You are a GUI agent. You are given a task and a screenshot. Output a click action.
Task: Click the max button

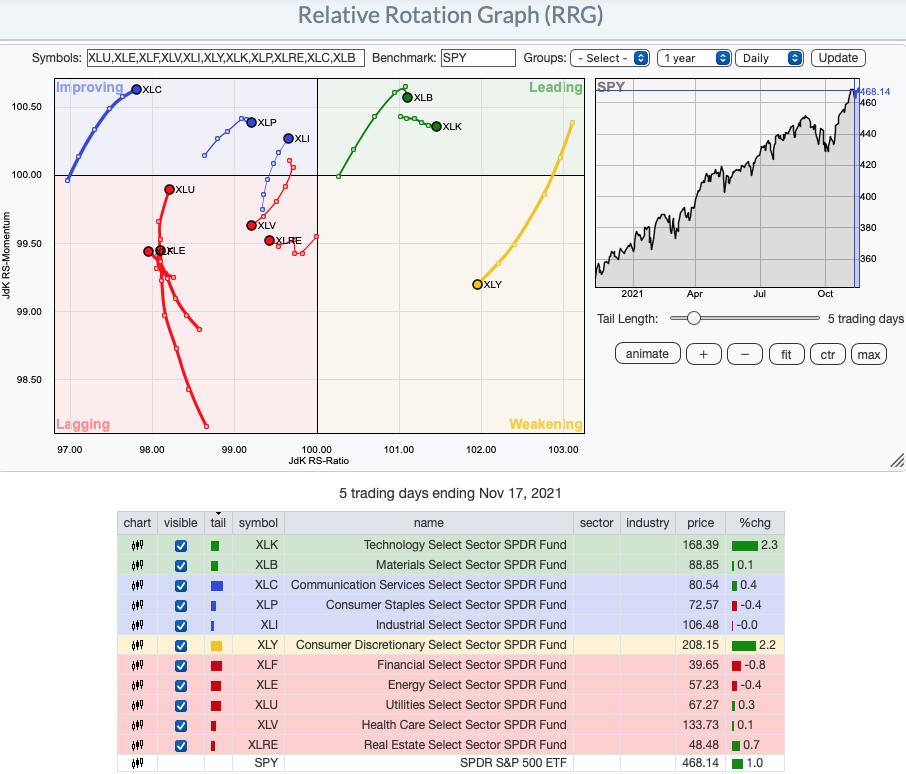(x=868, y=354)
